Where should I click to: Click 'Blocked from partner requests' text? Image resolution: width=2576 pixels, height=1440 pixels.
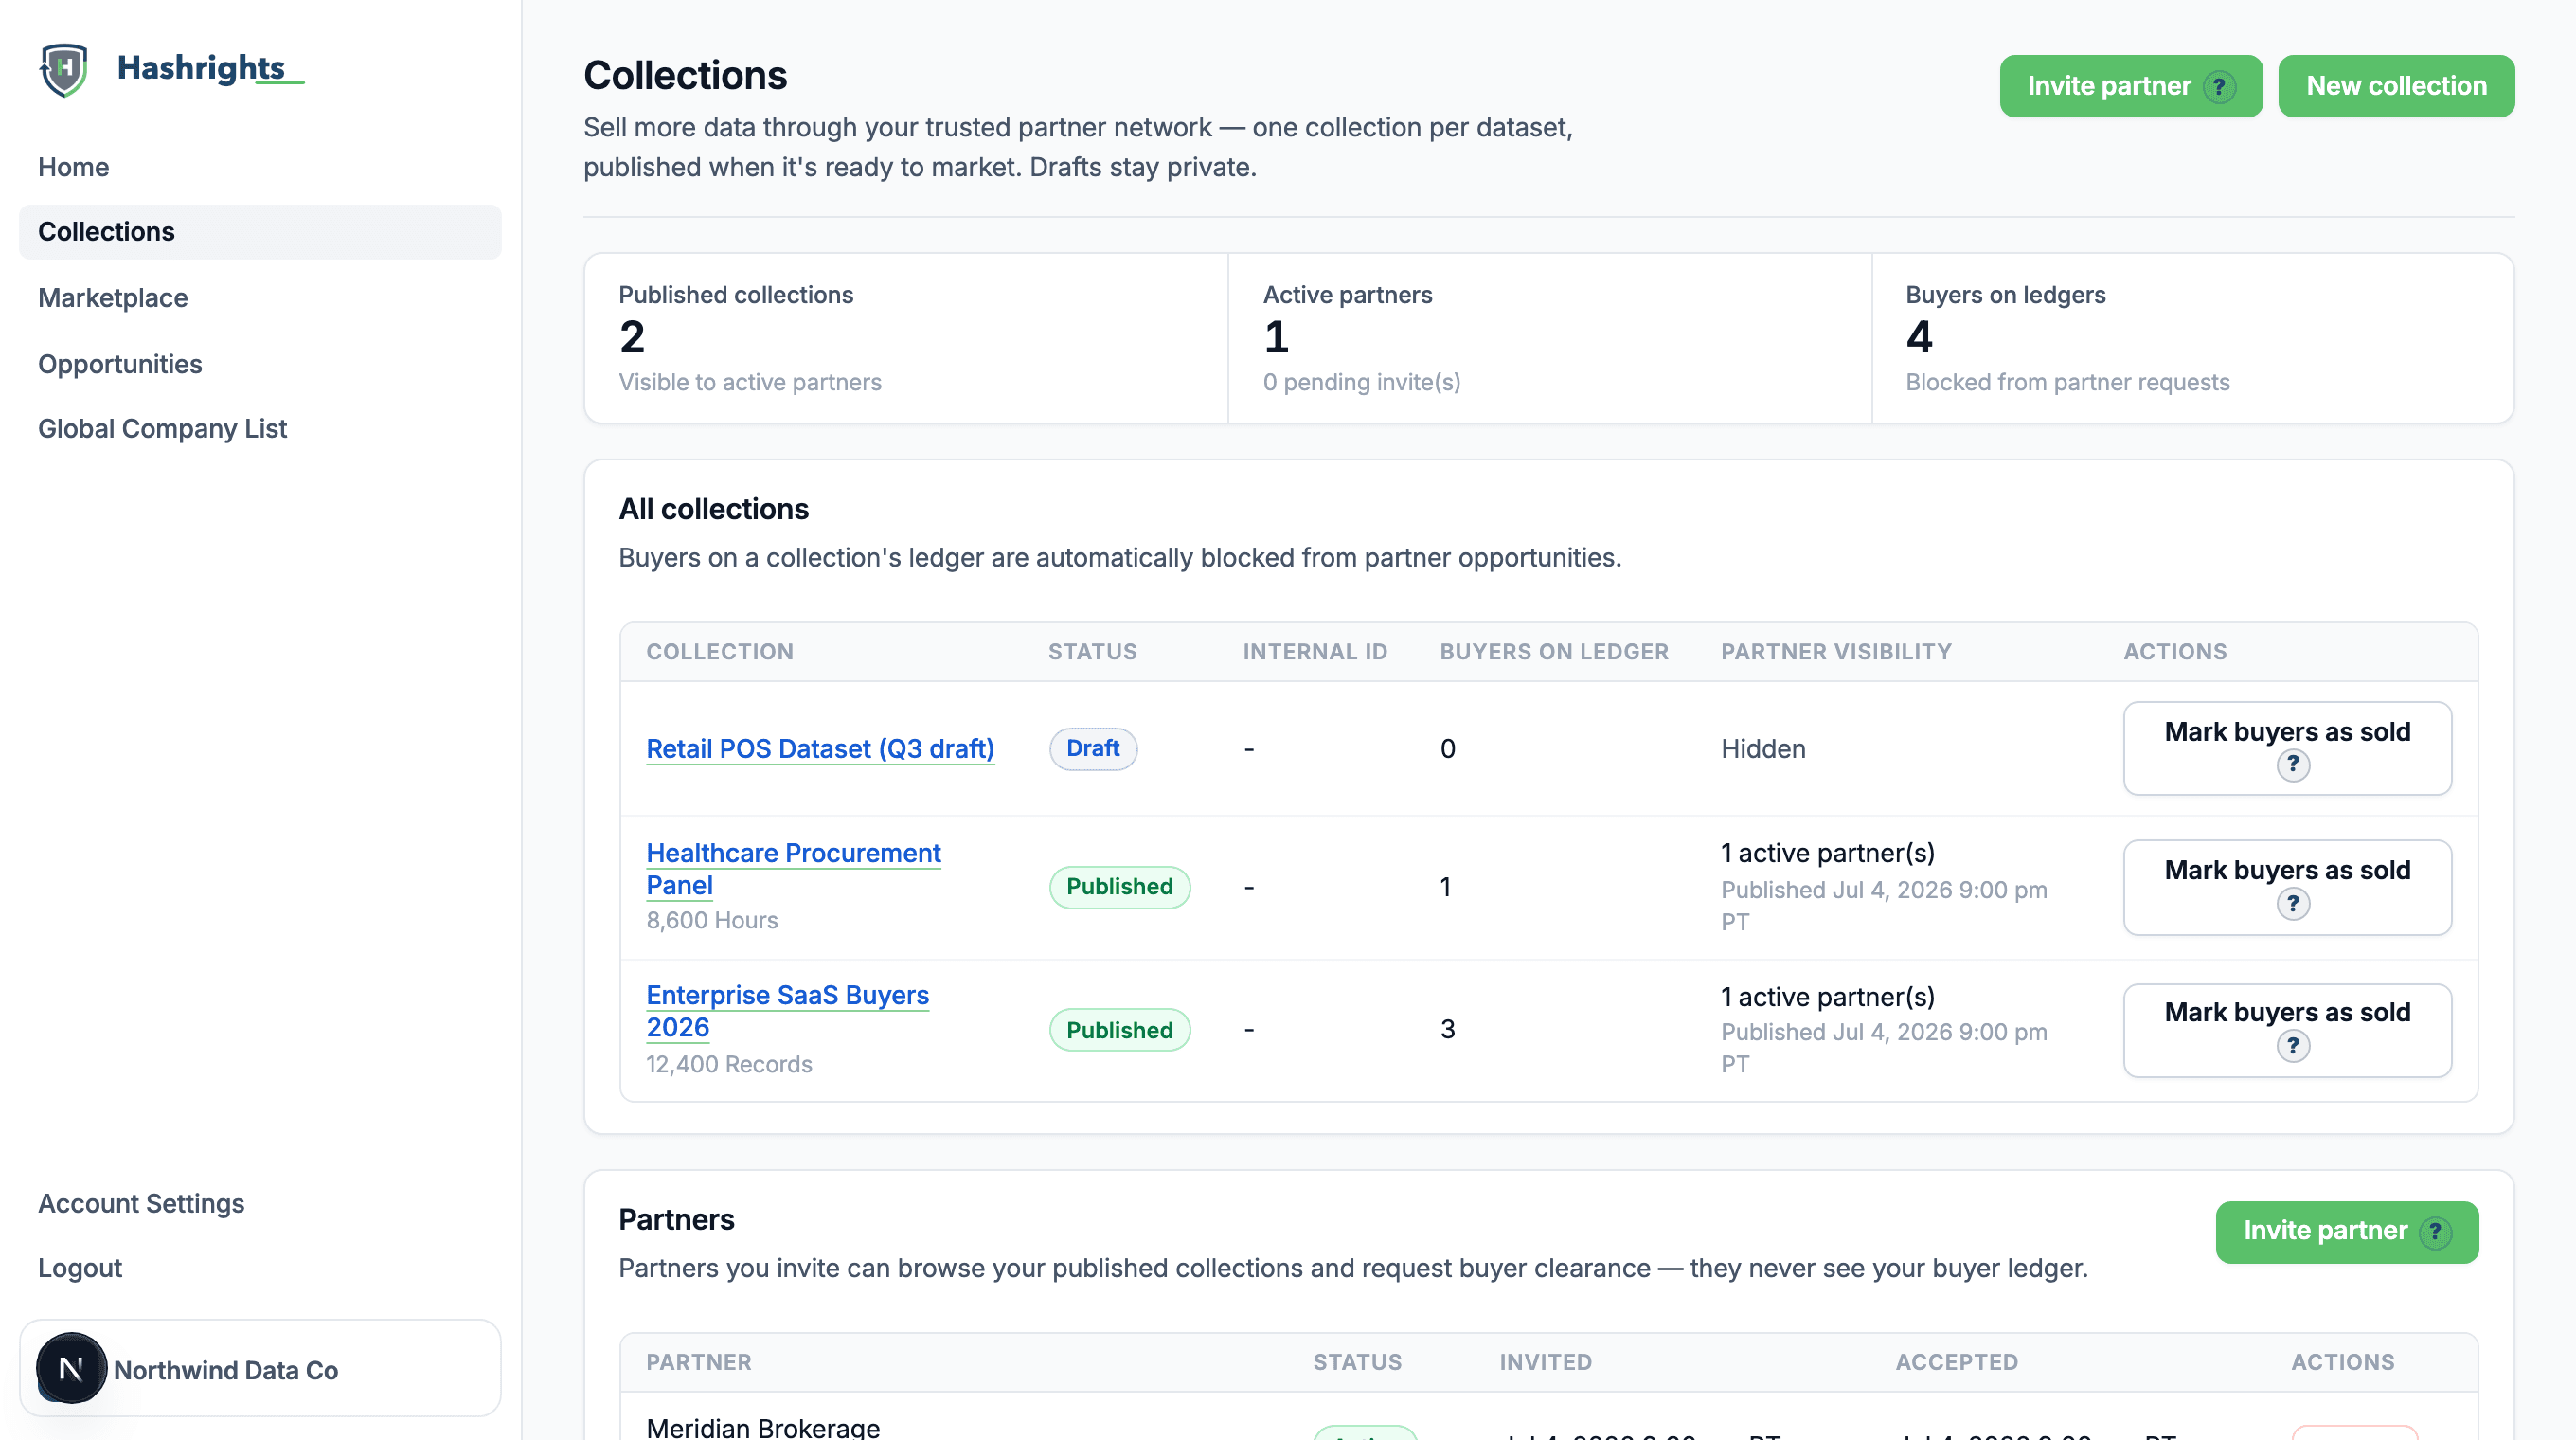[x=2067, y=383]
